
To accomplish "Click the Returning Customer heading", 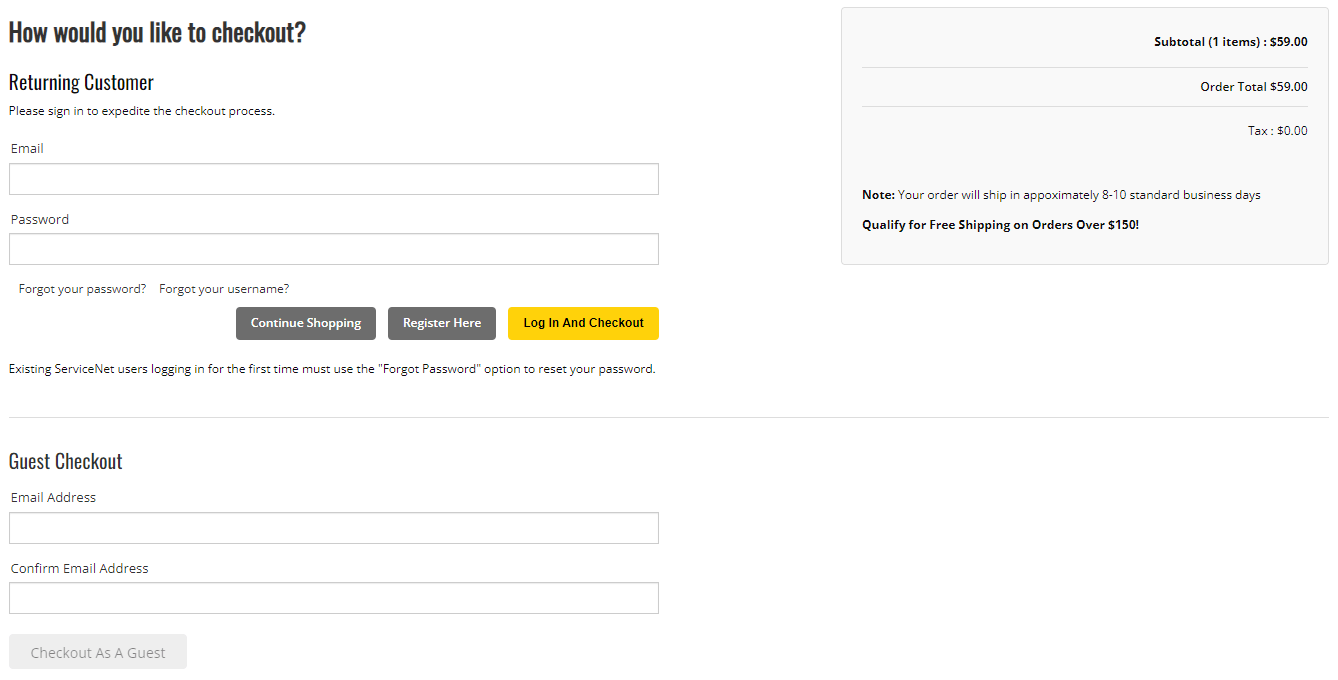I will pyautogui.click(x=80, y=82).
